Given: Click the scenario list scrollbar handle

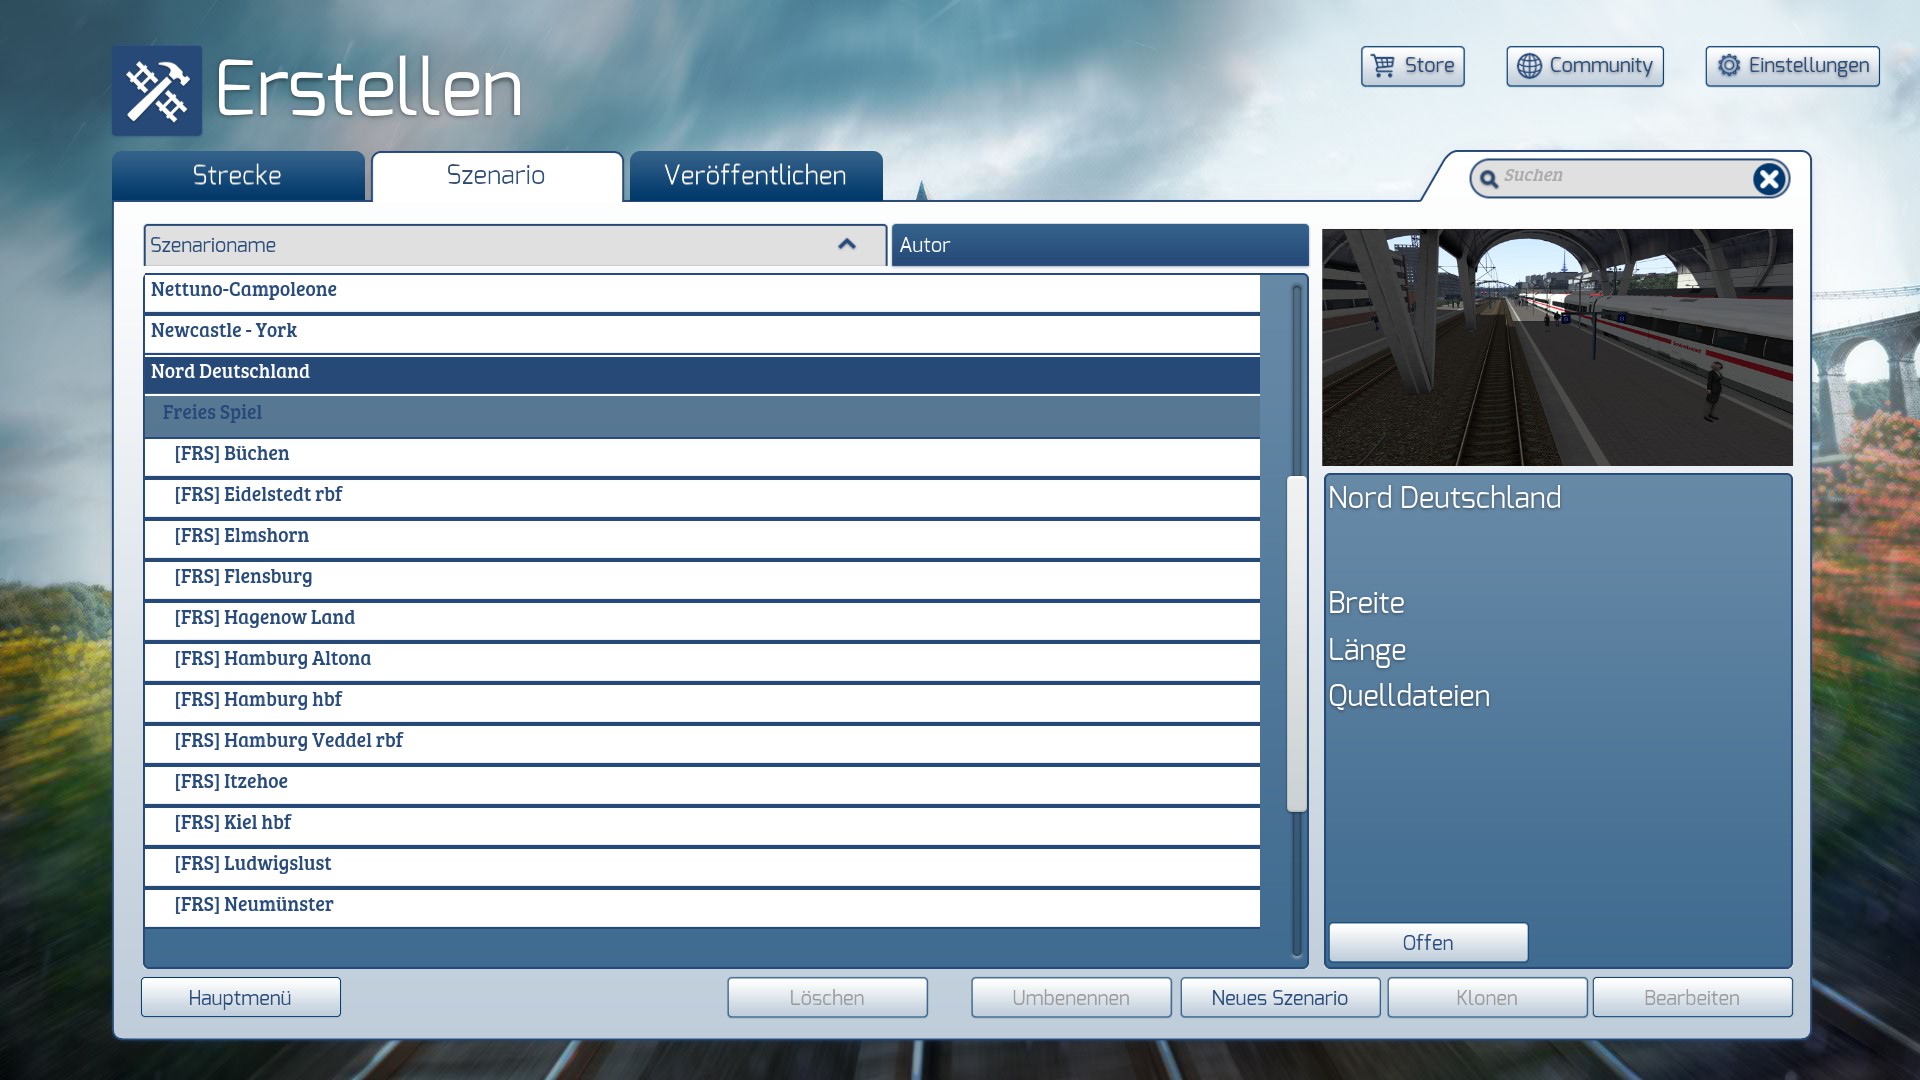Looking at the screenshot, I should 1297,645.
